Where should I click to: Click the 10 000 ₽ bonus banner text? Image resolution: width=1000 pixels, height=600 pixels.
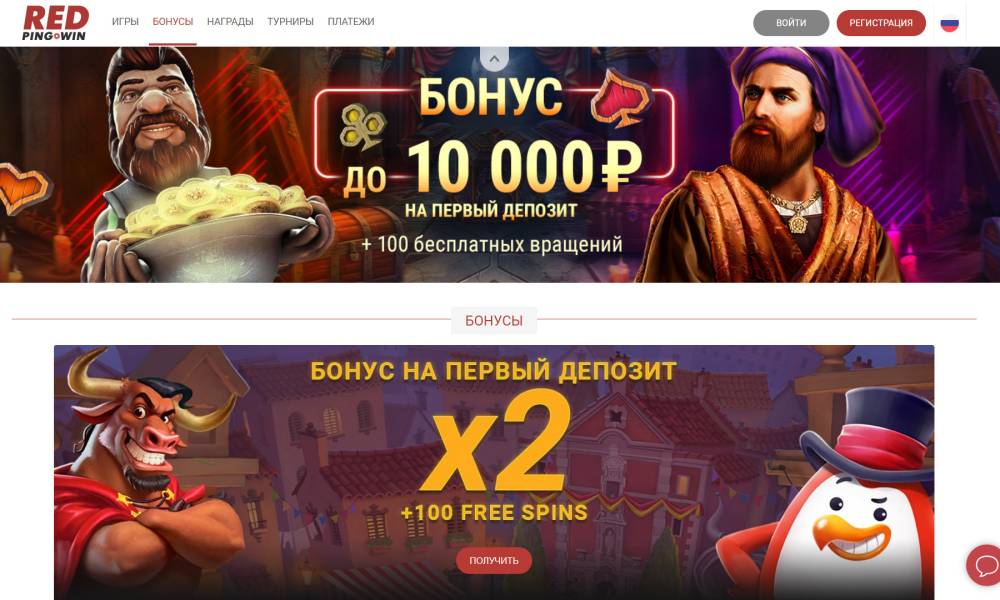coord(493,166)
